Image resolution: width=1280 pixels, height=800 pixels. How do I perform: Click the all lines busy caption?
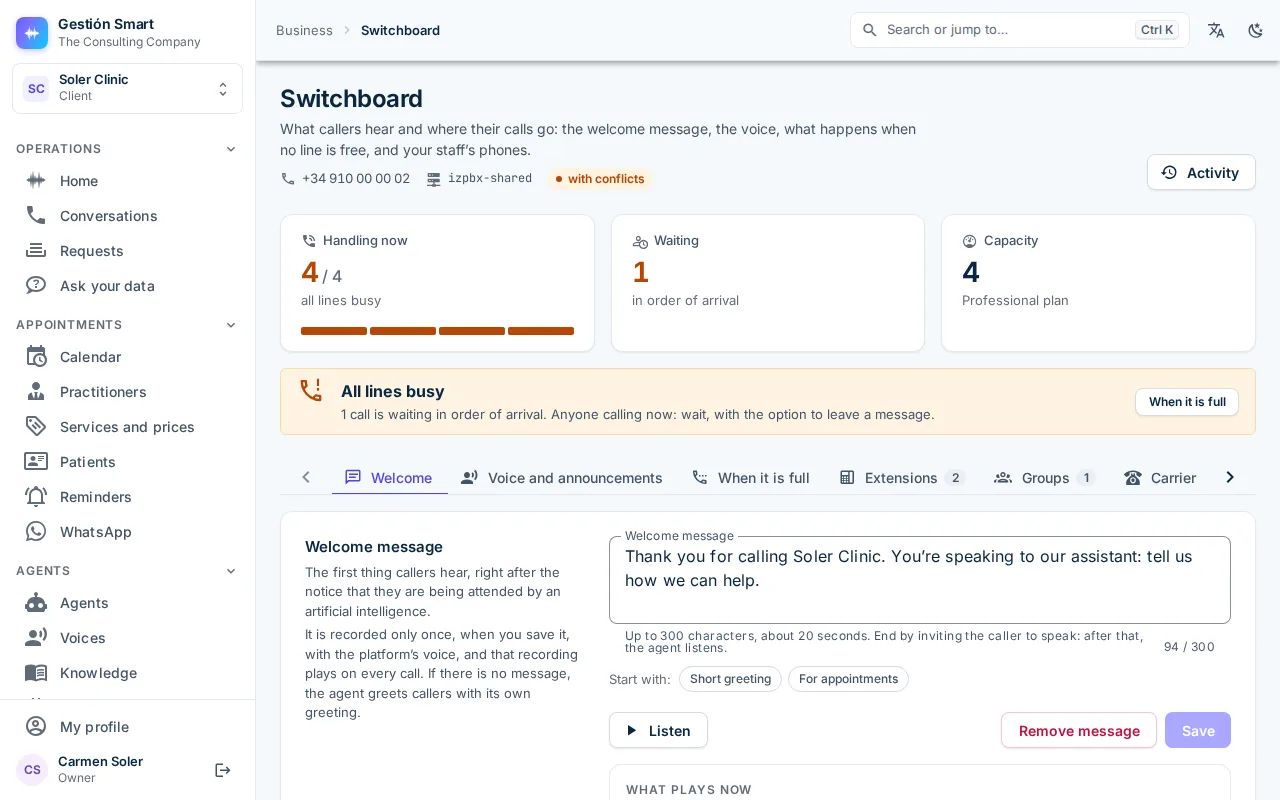coord(341,300)
